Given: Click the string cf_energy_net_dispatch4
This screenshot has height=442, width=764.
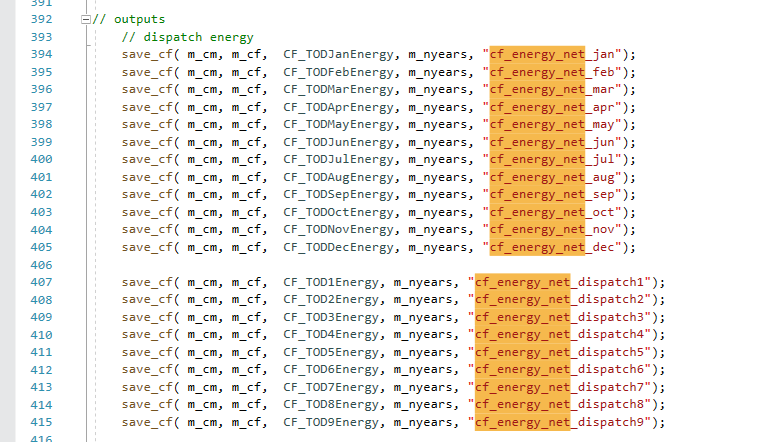Looking at the screenshot, I should [x=559, y=334].
